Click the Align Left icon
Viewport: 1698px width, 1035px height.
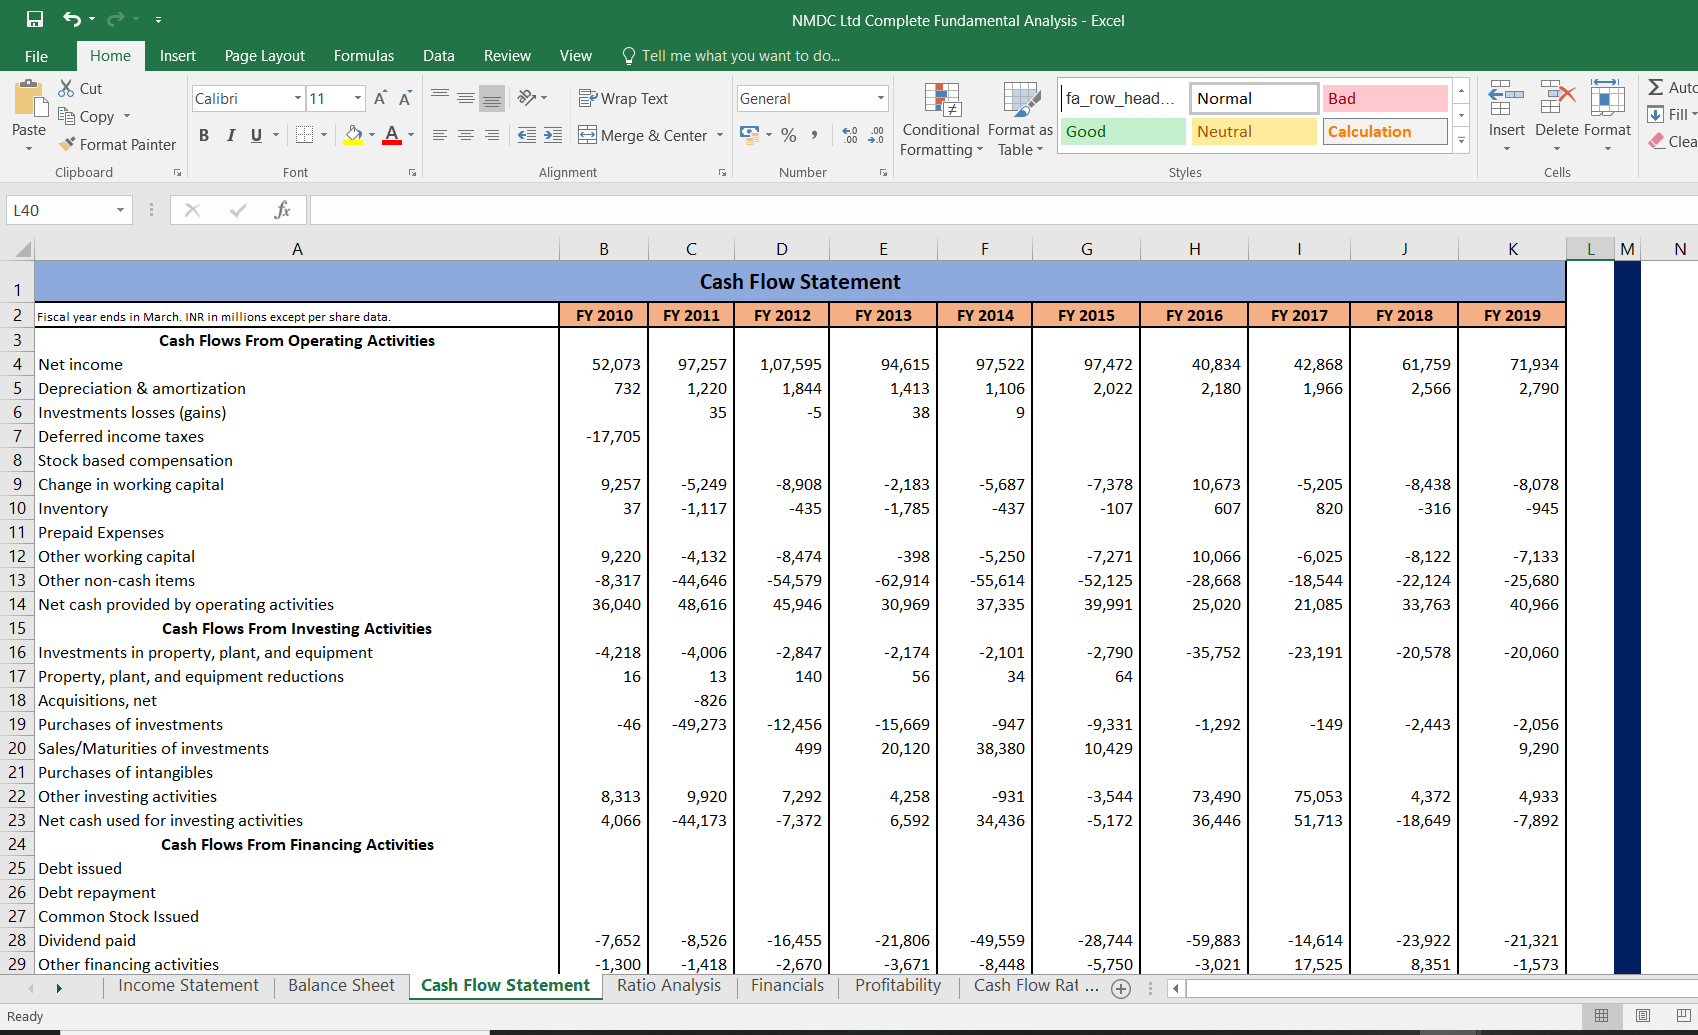[440, 135]
